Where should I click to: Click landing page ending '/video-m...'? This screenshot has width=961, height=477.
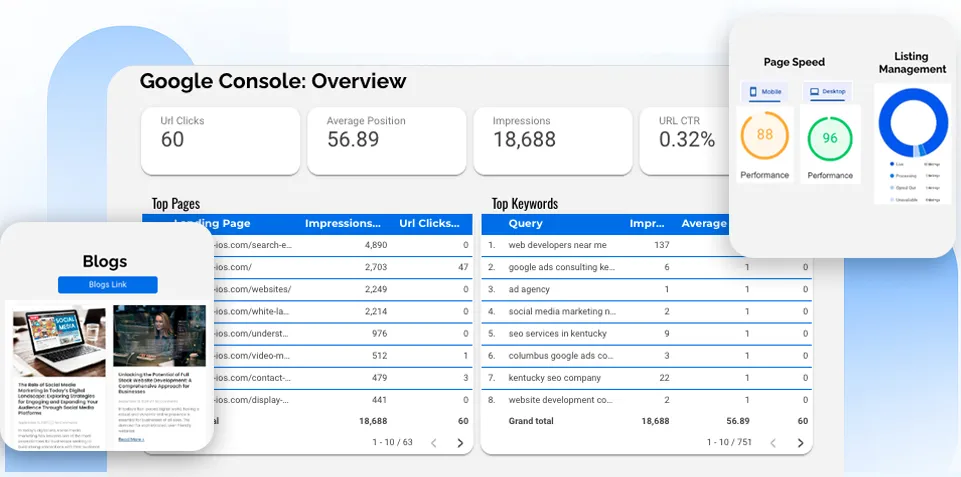click(251, 356)
